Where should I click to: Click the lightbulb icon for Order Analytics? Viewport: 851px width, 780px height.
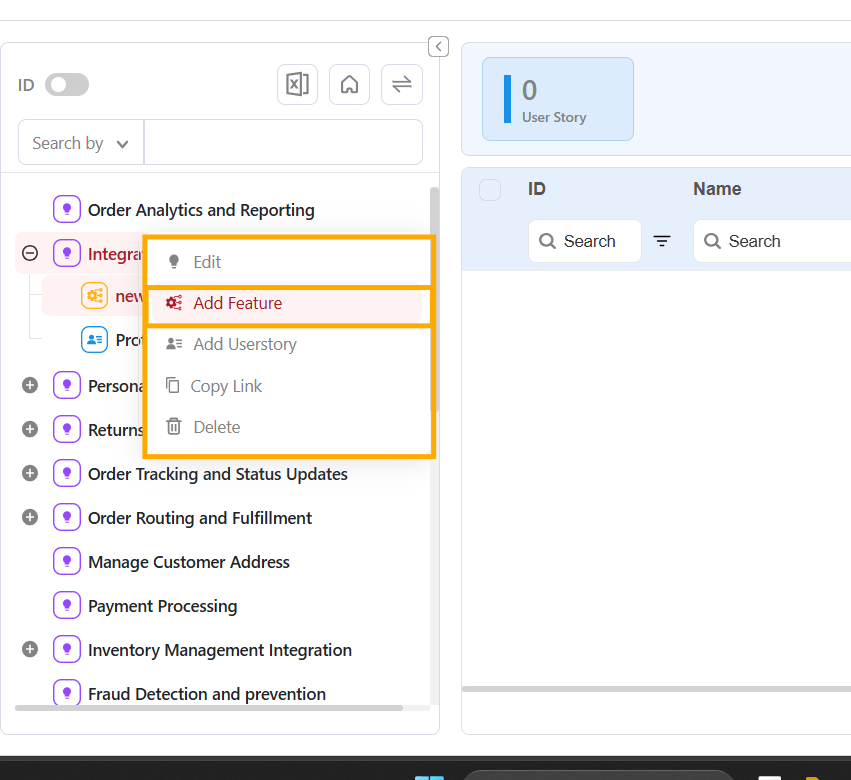tap(67, 210)
